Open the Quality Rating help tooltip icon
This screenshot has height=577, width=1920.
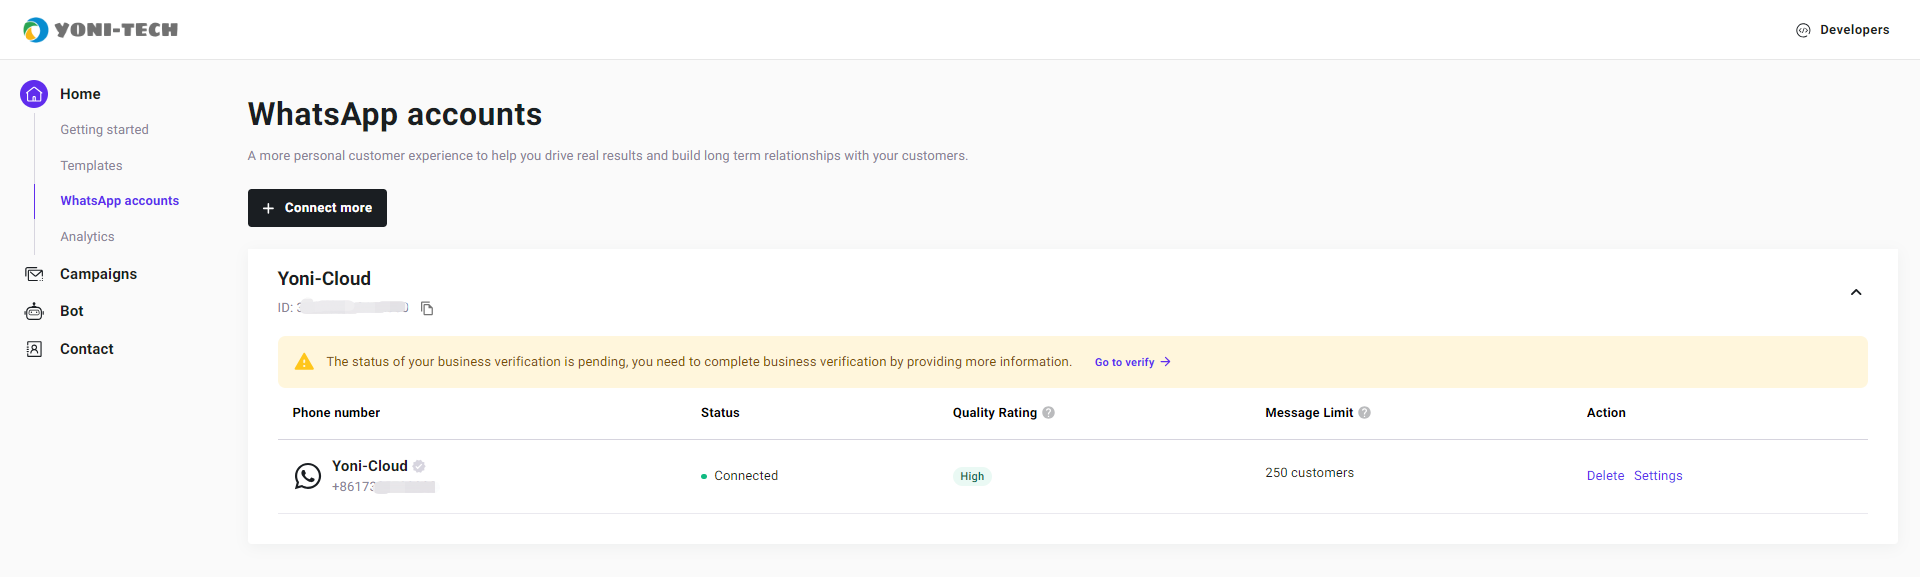click(x=1048, y=413)
